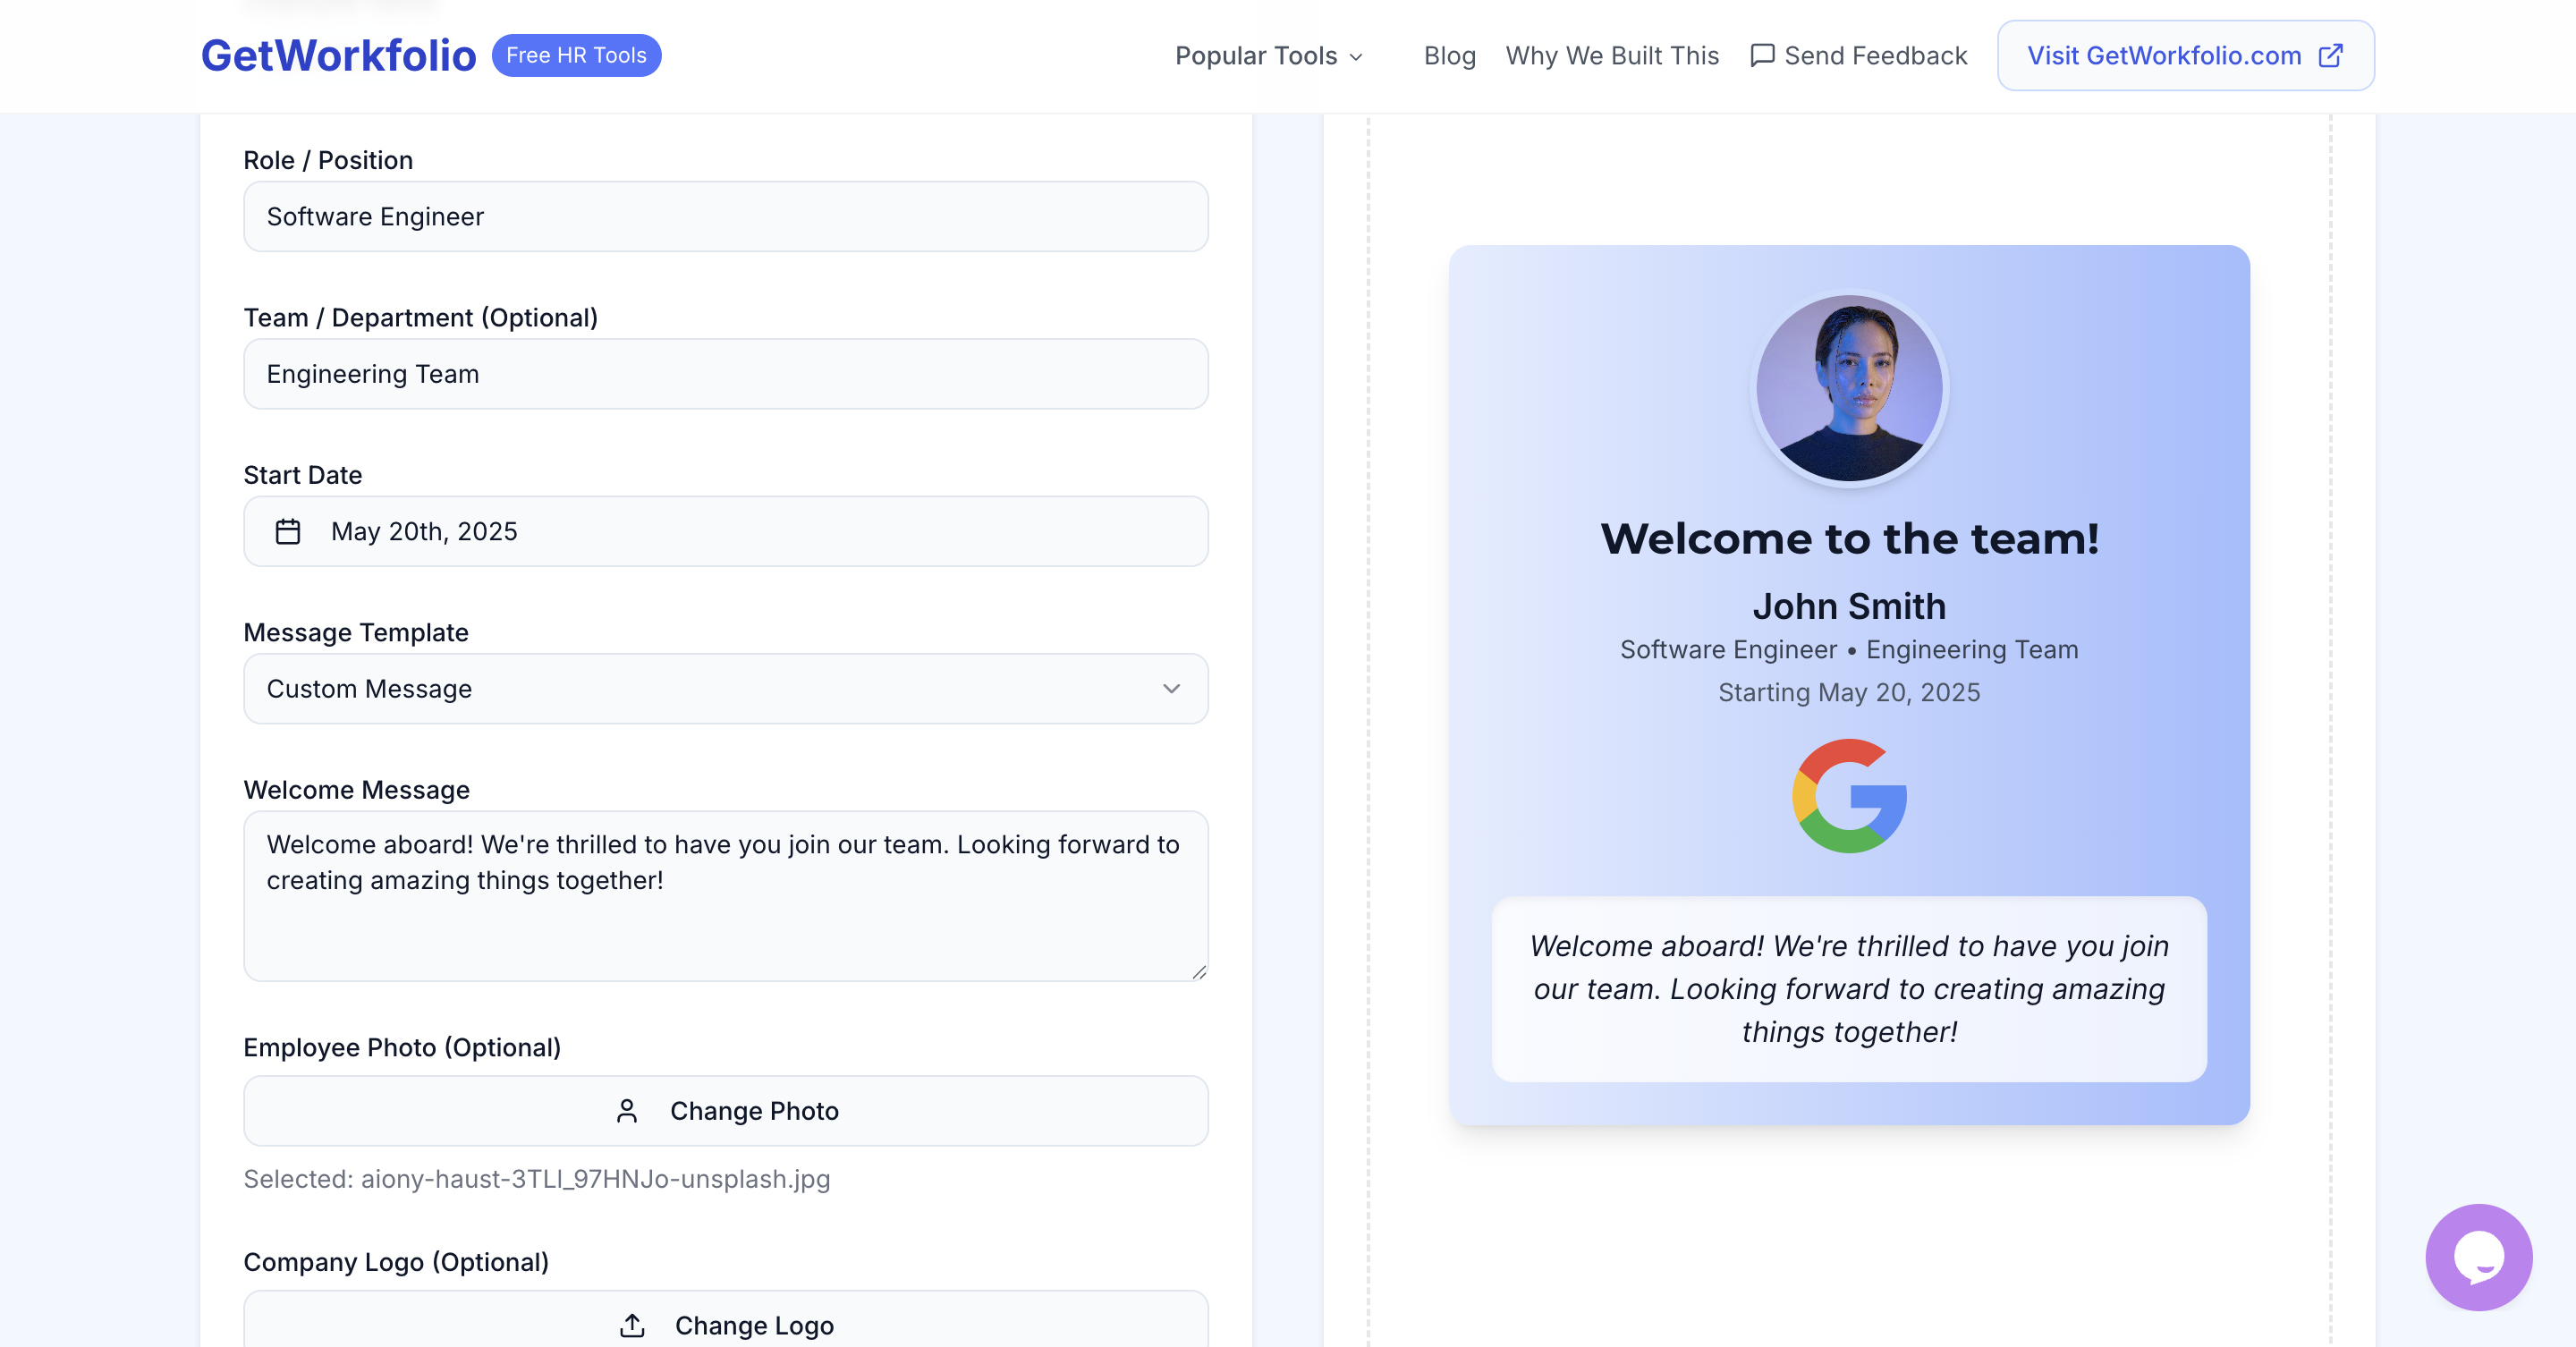Open the Start Date picker
Image resolution: width=2576 pixels, height=1347 pixels.
[726, 531]
